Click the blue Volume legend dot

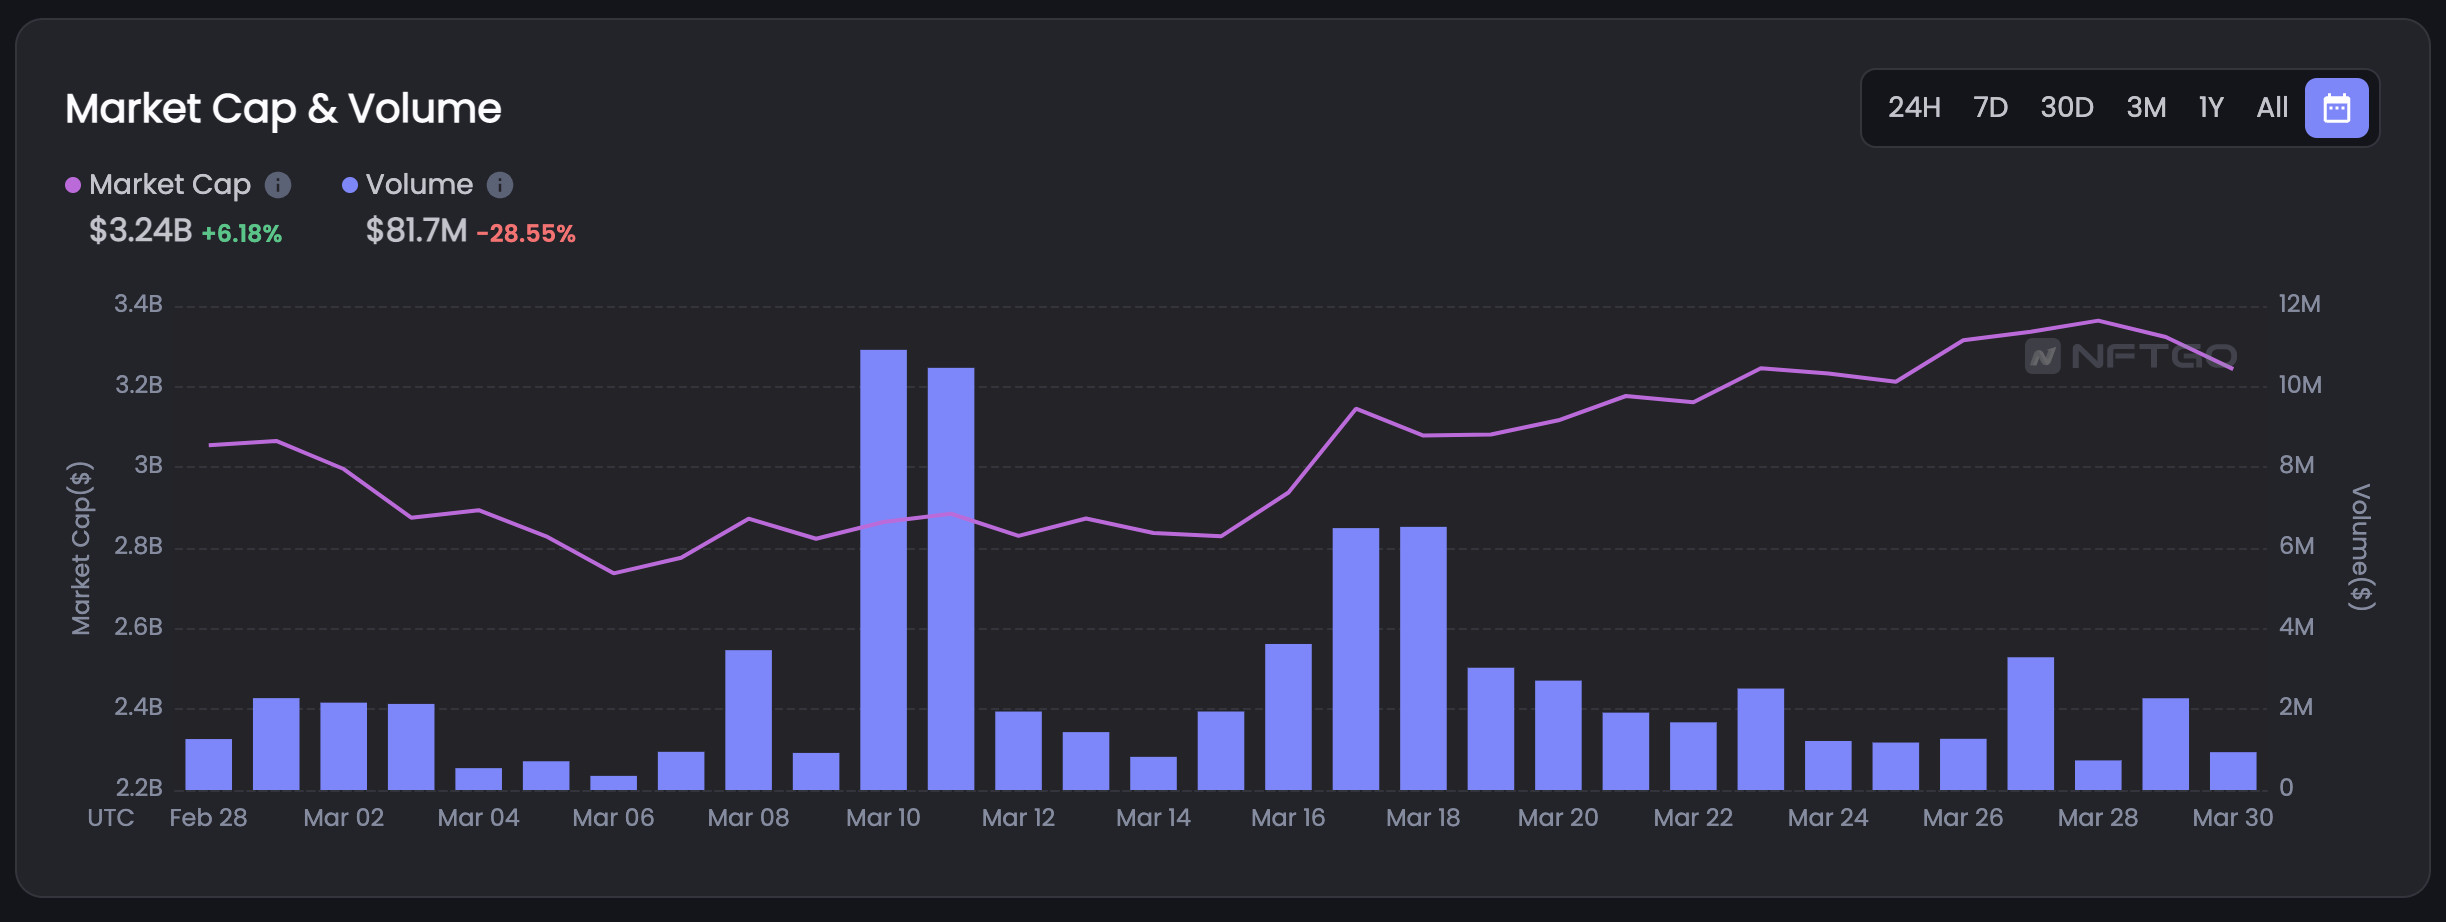coord(350,185)
